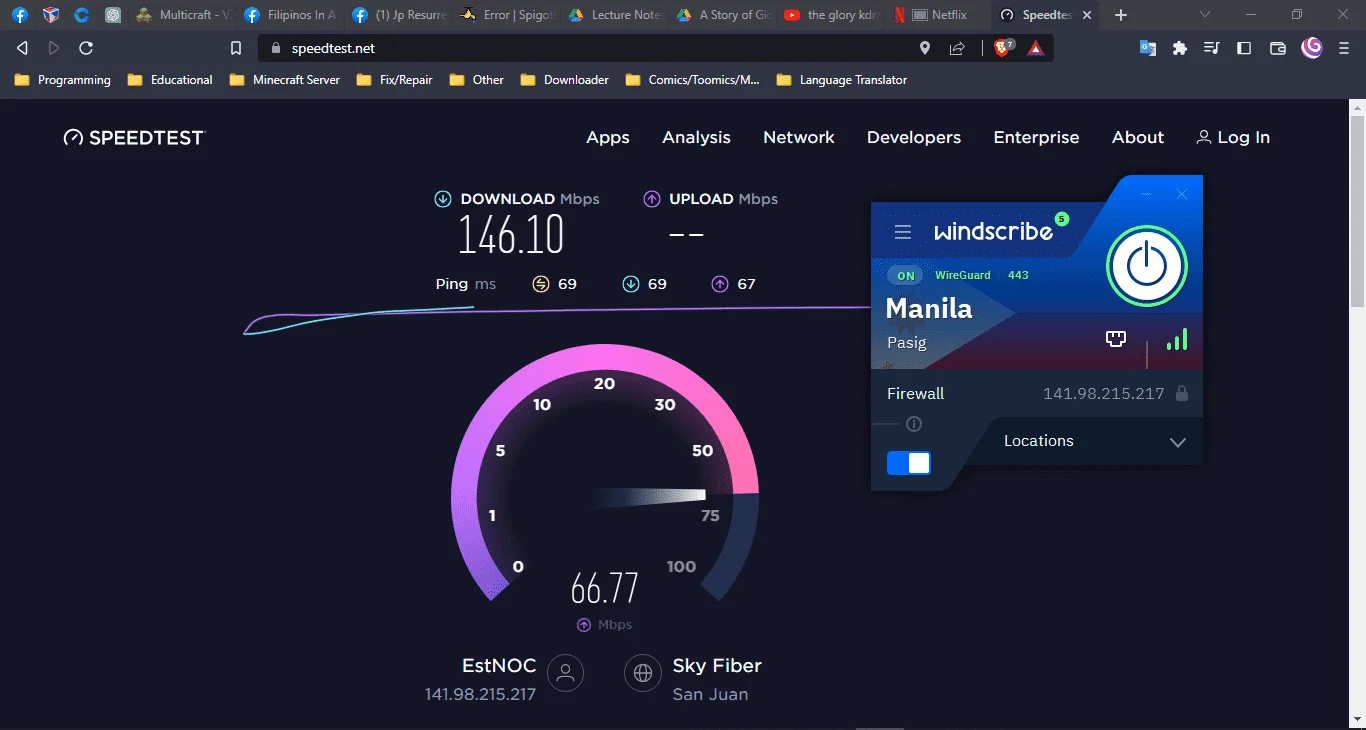Toggle the Windscribe Firewall switch
Viewport: 1366px width, 730px height.
[908, 463]
